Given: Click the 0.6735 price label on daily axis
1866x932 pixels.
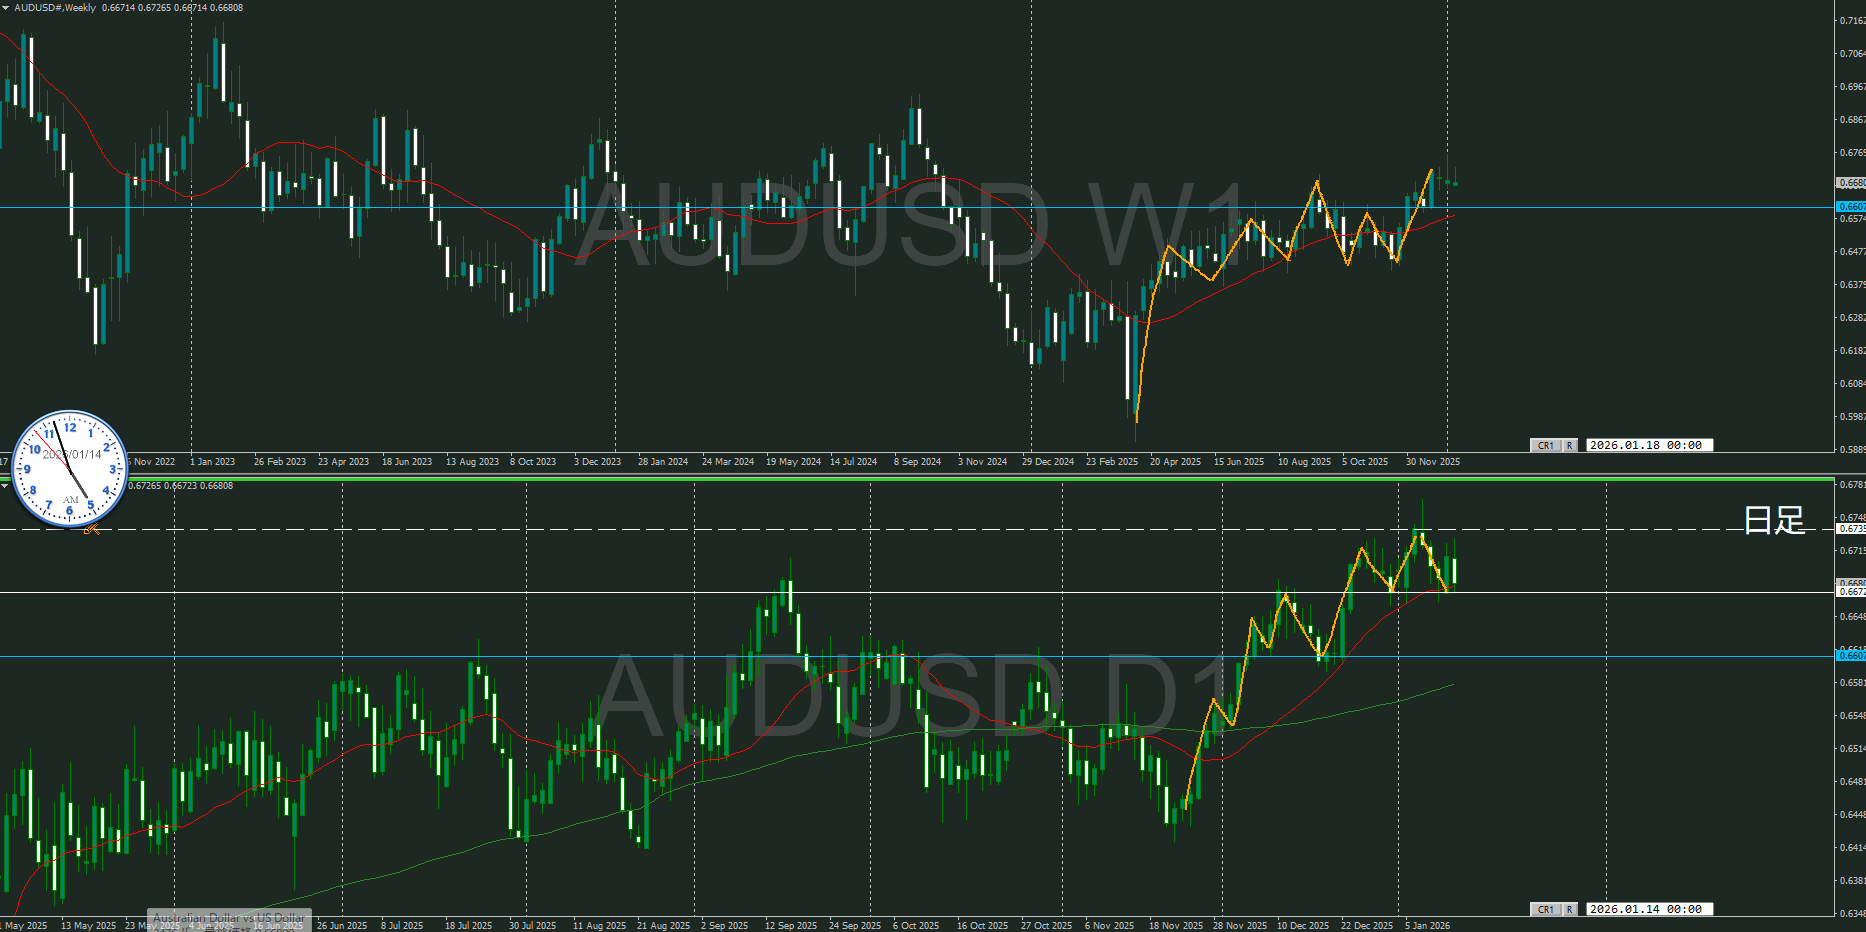Looking at the screenshot, I should coord(1851,528).
